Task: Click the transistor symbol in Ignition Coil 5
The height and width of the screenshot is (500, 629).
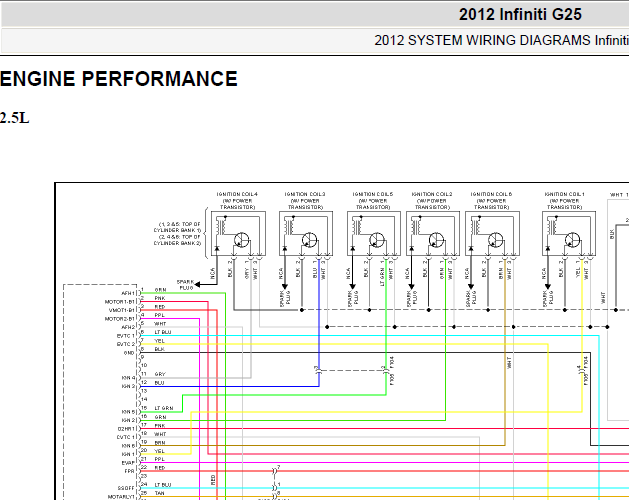Action: coord(377,240)
